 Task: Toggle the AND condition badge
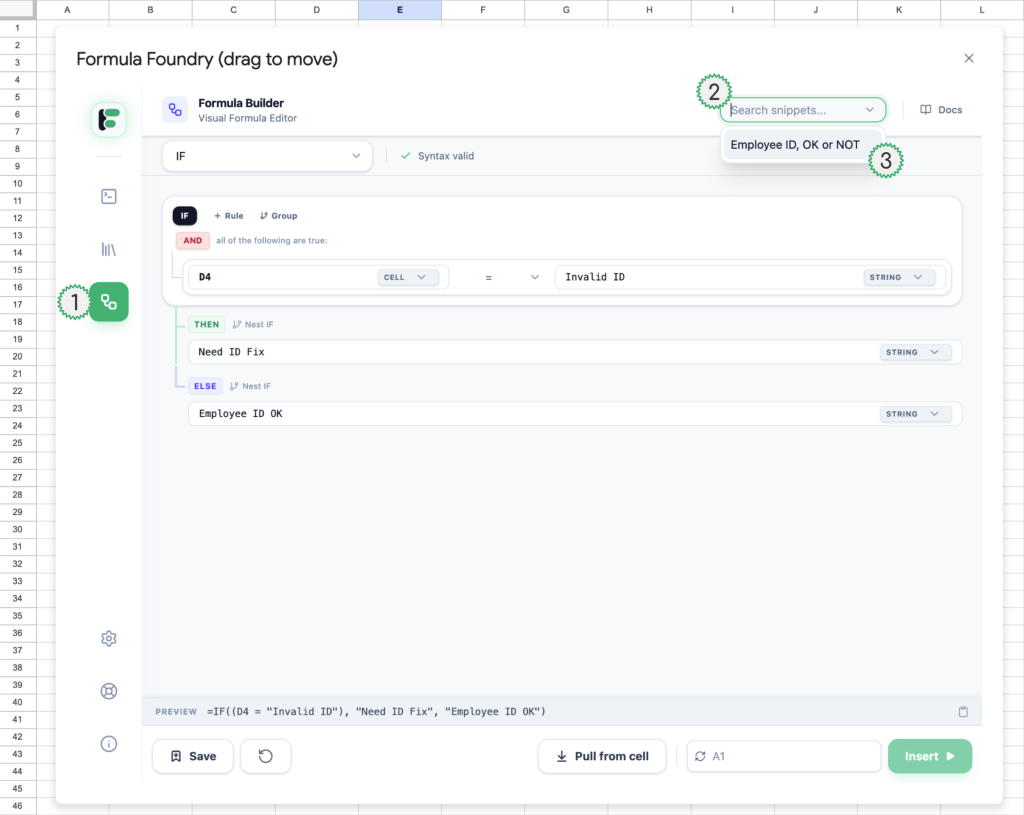(x=193, y=240)
